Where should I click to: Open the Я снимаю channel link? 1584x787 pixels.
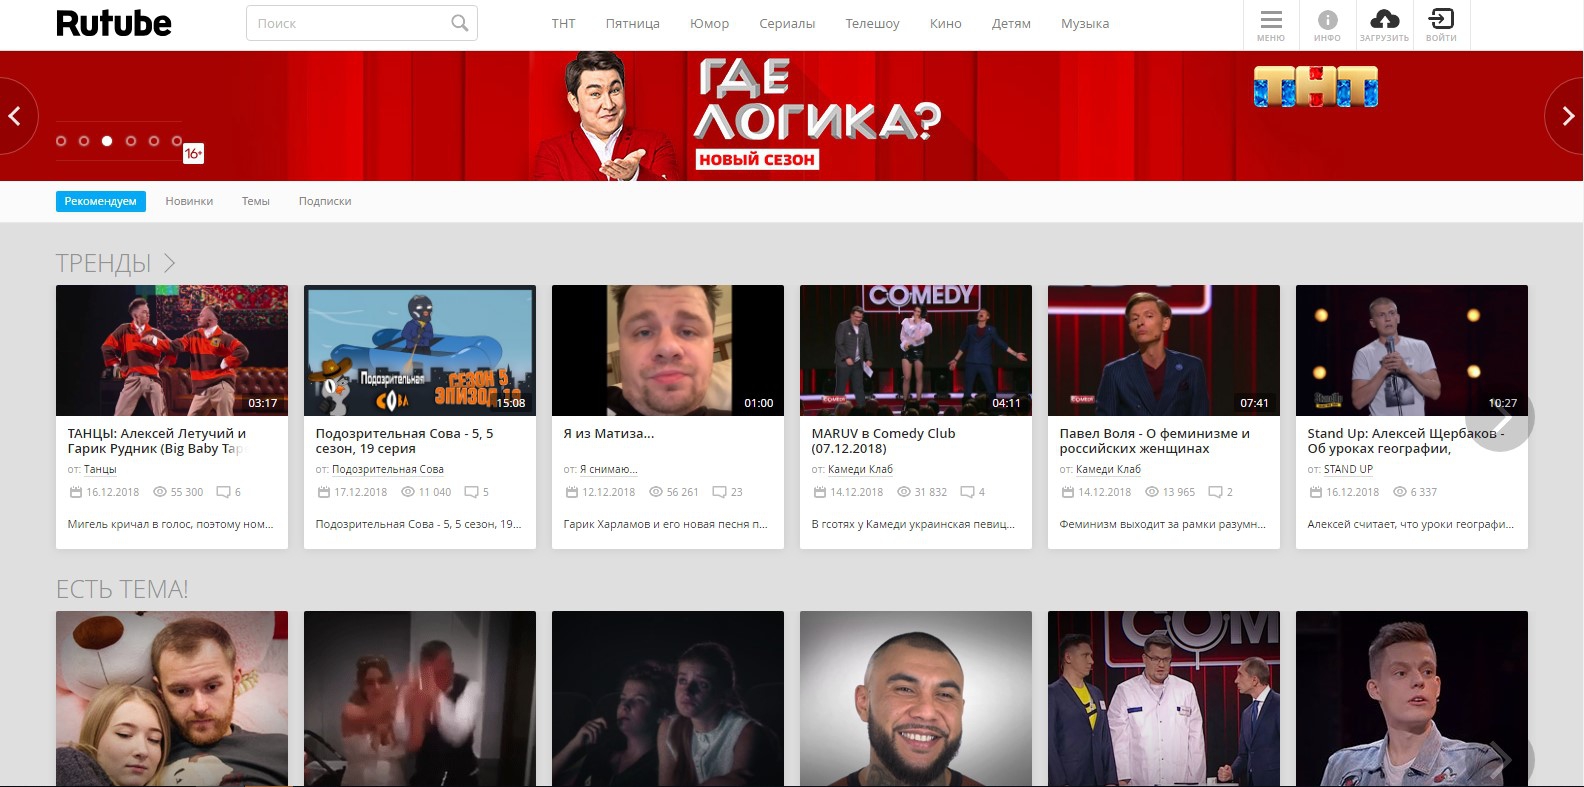point(609,469)
